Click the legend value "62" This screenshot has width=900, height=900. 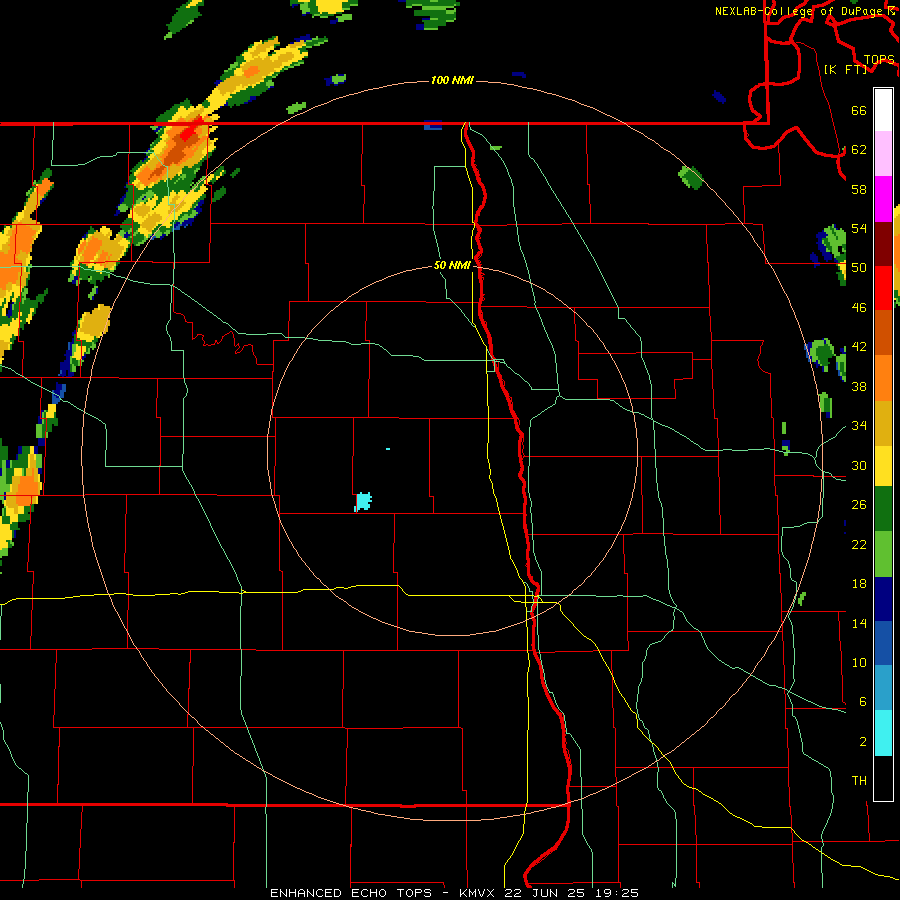pos(859,150)
